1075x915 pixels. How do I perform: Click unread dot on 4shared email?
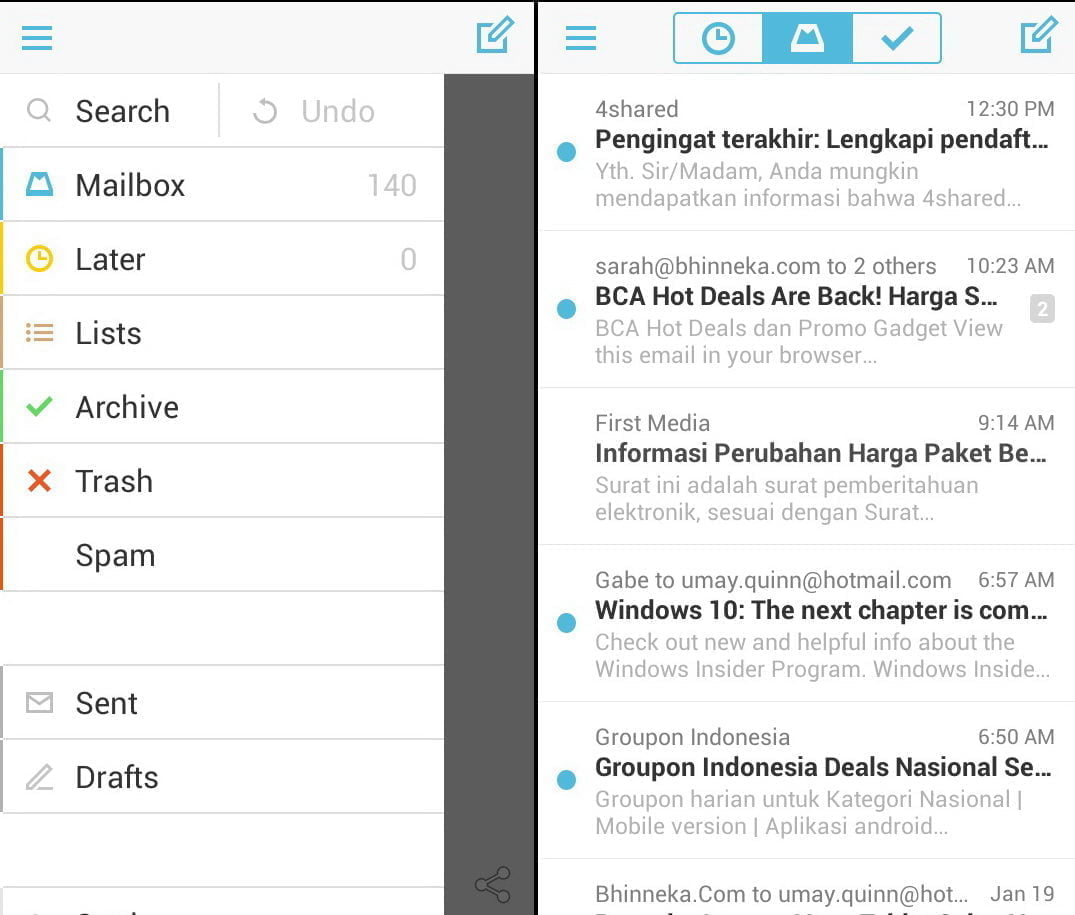tap(566, 151)
